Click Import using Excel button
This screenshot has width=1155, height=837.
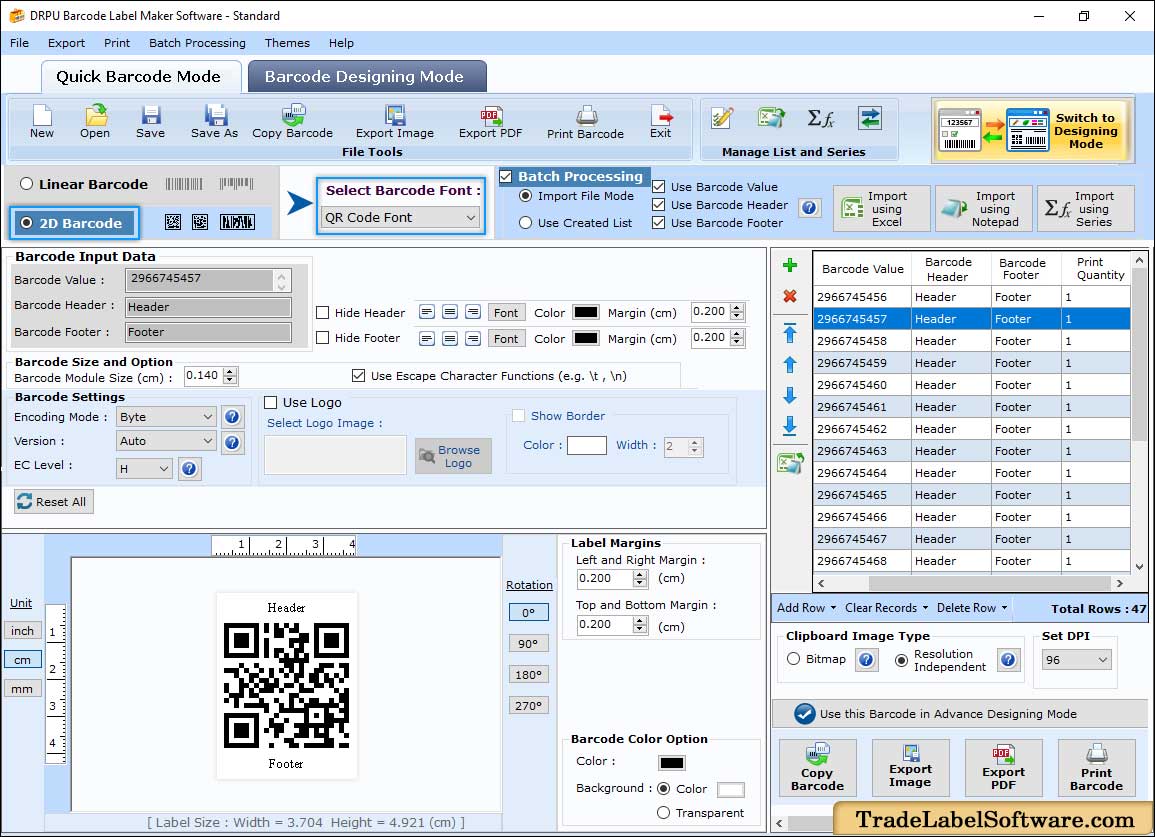coord(882,209)
